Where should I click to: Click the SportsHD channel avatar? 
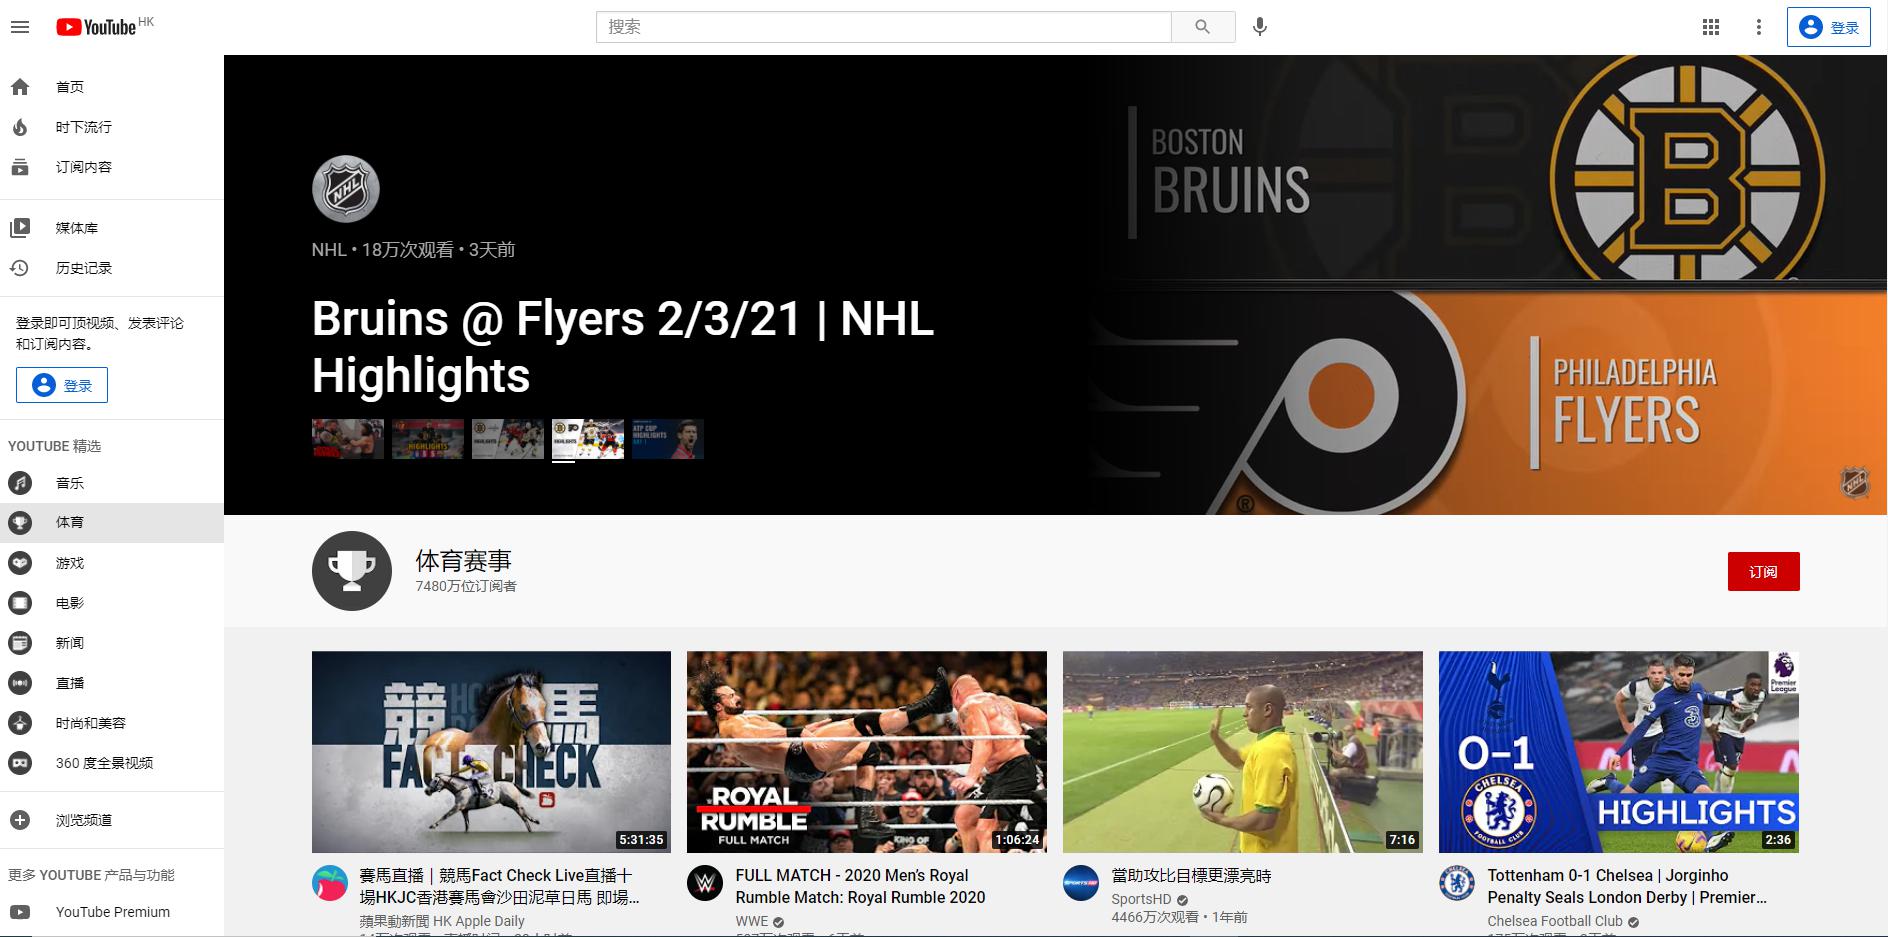[1081, 883]
